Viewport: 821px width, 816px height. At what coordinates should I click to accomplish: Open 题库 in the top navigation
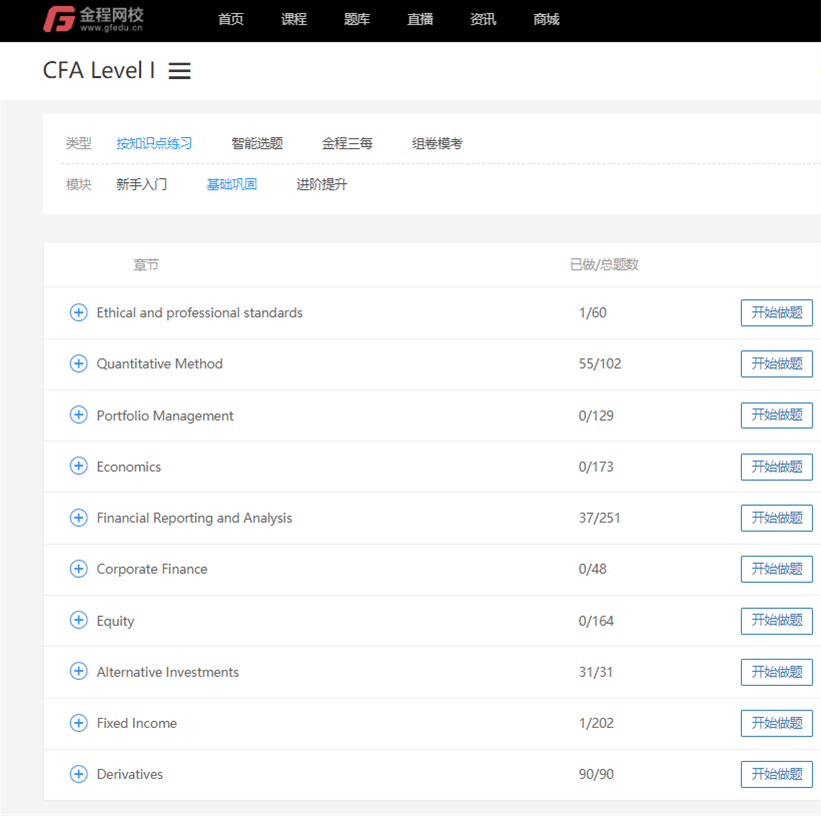pyautogui.click(x=357, y=19)
